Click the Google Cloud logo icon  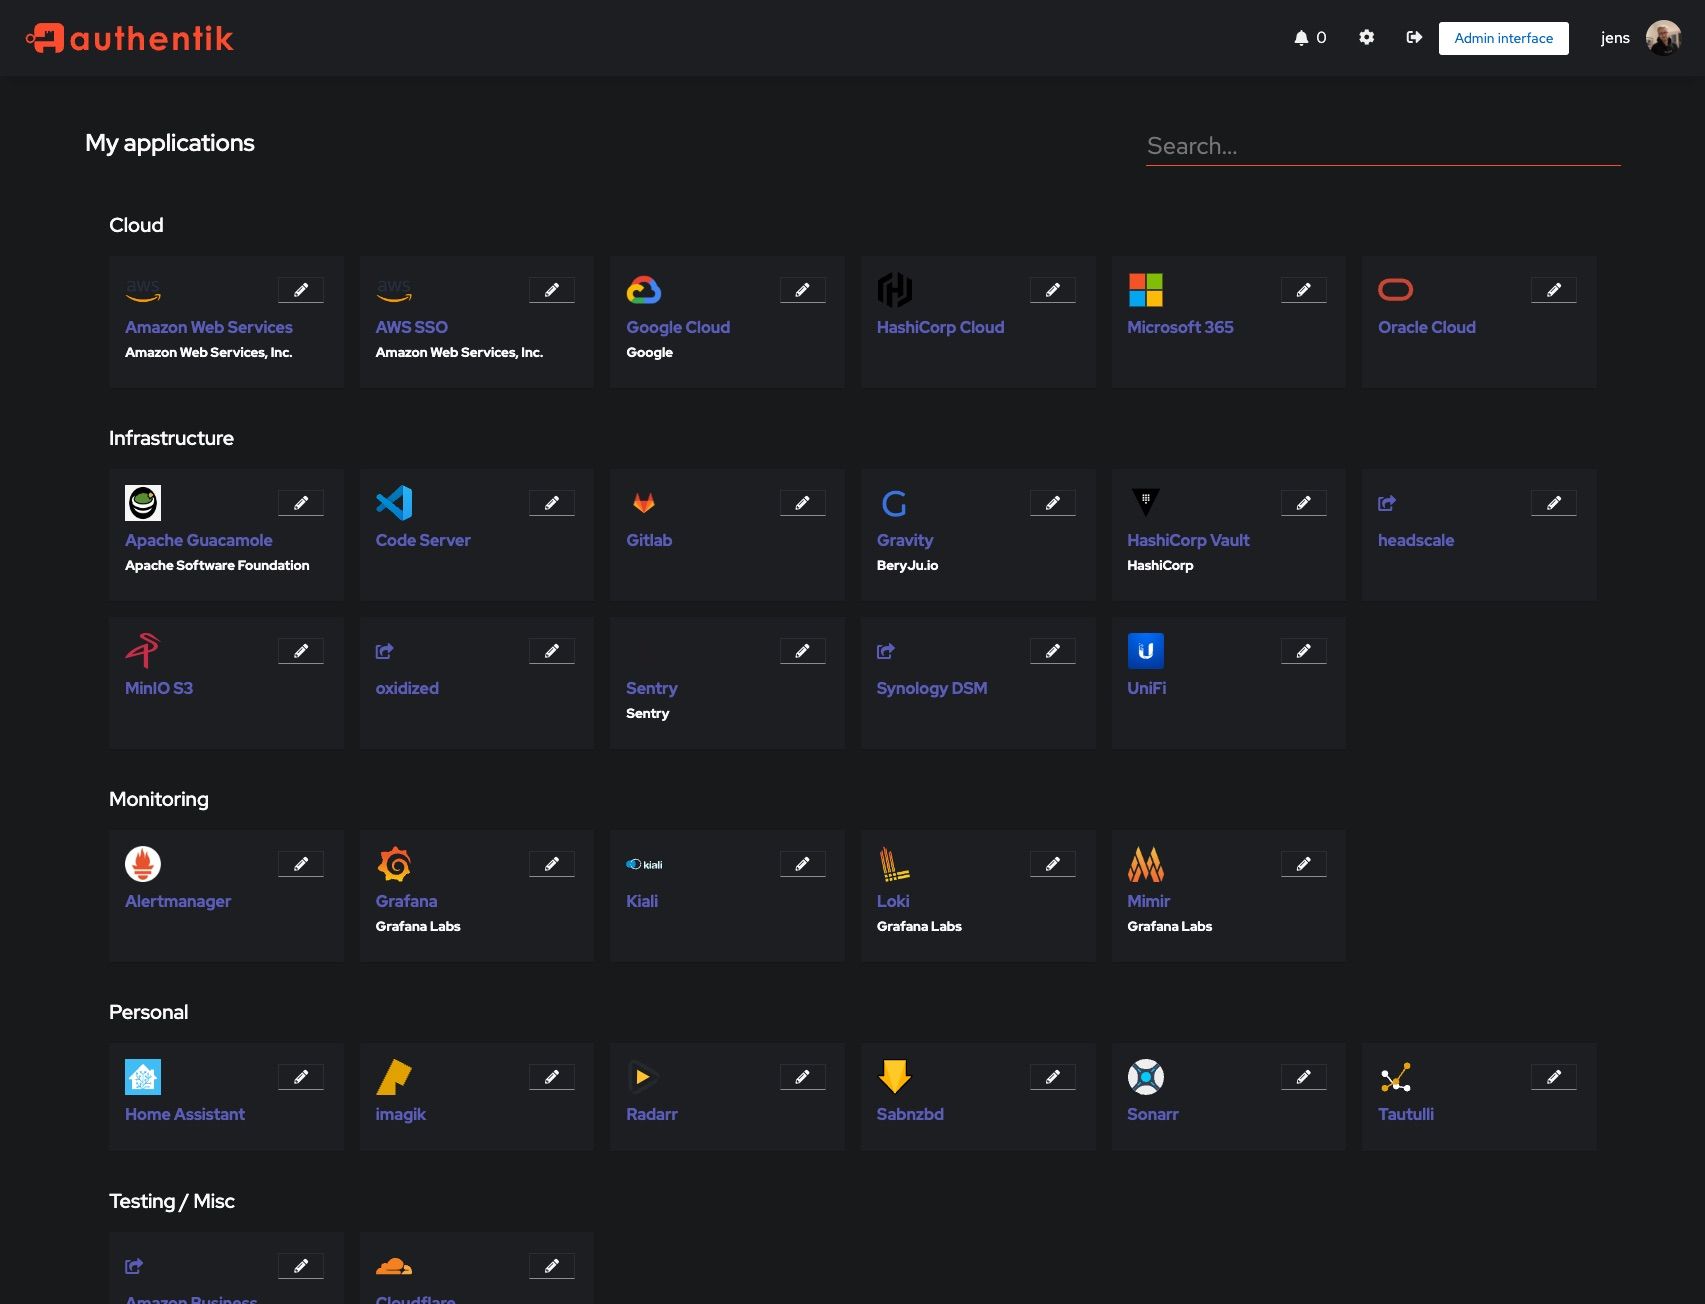pos(643,290)
